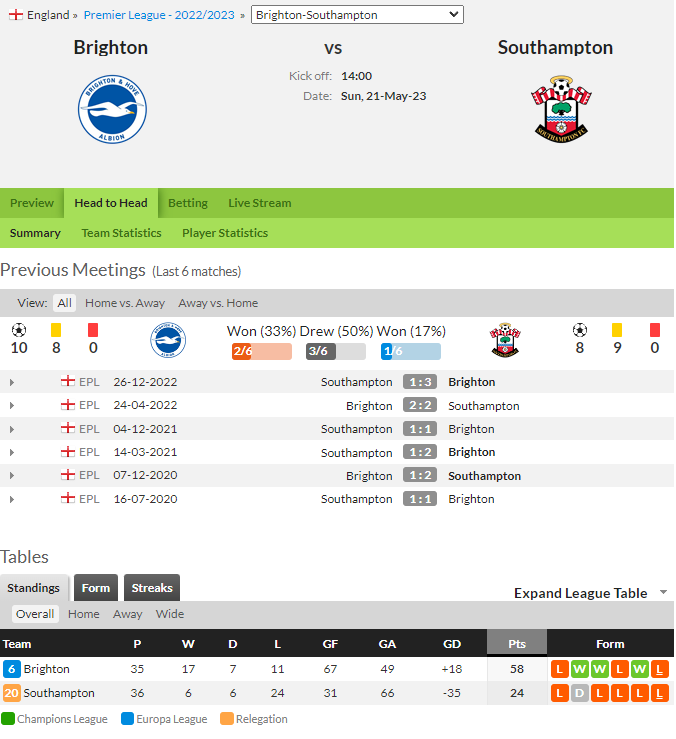The height and width of the screenshot is (739, 676).
Task: Click the England flag icon in breadcrumb
Action: (16, 15)
